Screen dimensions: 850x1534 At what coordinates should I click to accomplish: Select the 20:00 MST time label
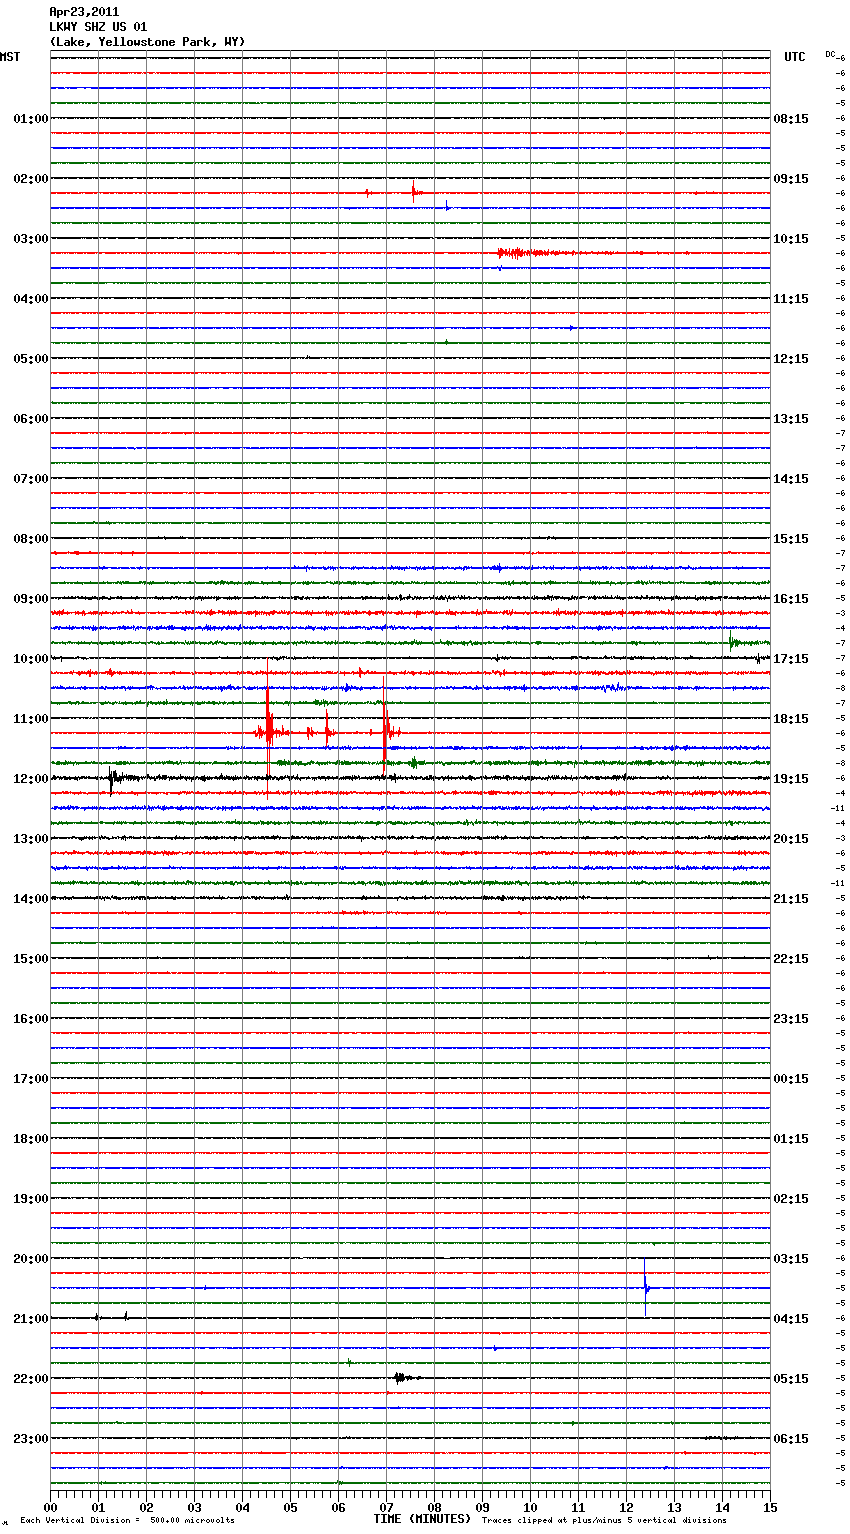pos(30,1258)
